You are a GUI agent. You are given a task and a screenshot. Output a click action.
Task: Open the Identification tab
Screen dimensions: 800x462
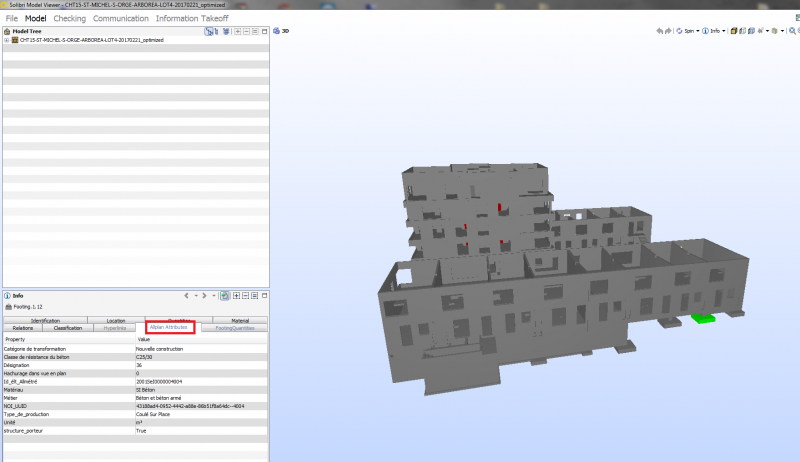pyautogui.click(x=45, y=320)
